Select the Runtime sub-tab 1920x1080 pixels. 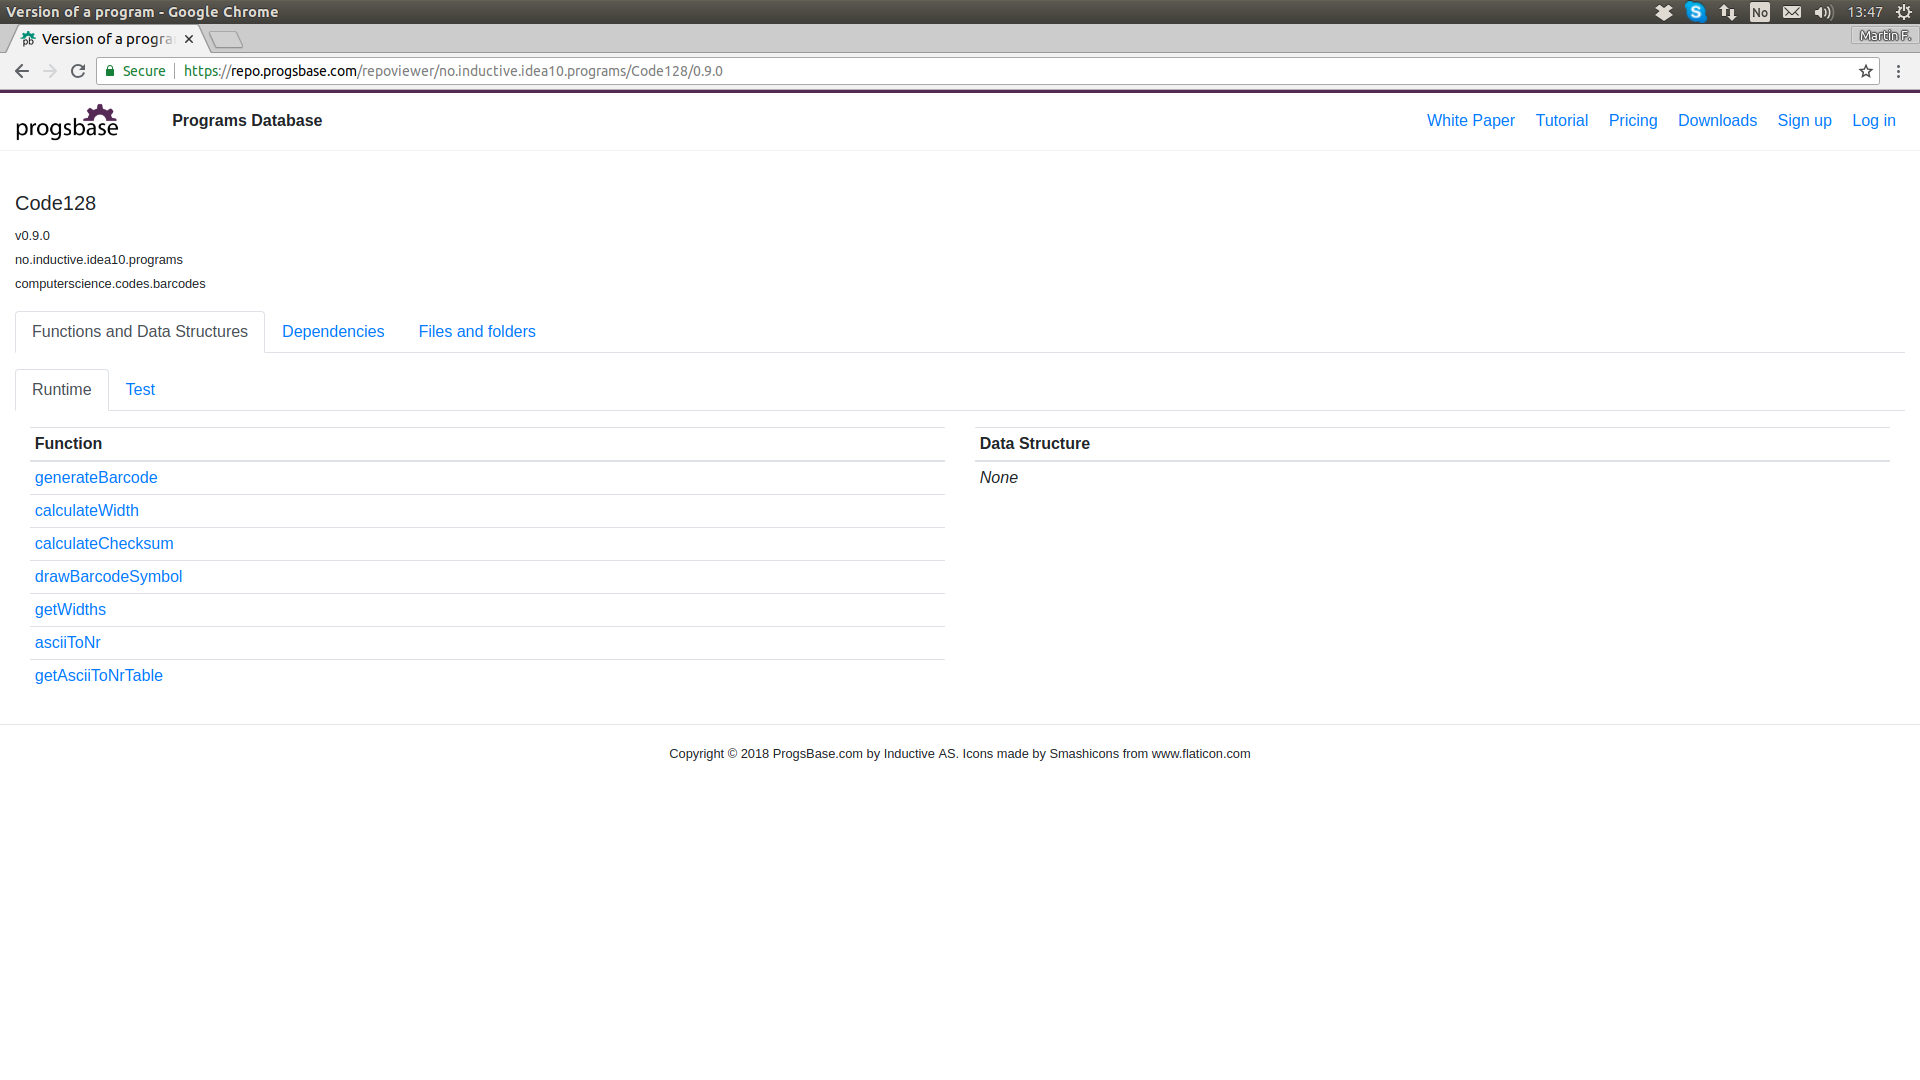click(x=62, y=389)
